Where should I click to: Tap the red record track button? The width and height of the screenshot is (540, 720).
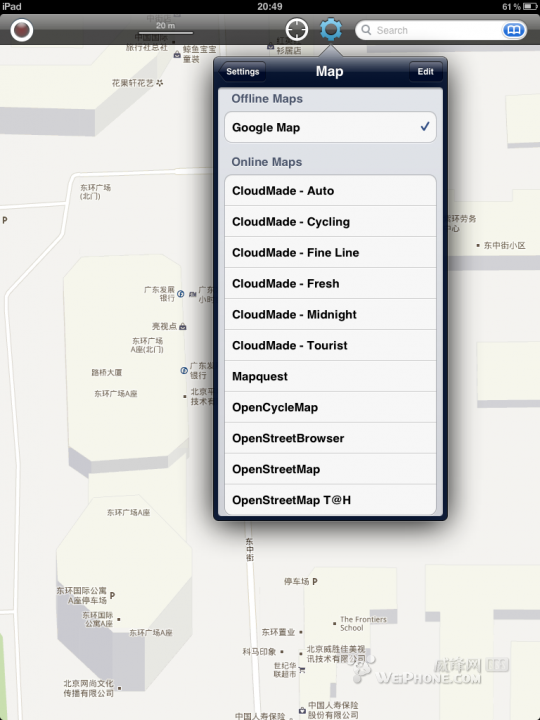tap(22, 30)
